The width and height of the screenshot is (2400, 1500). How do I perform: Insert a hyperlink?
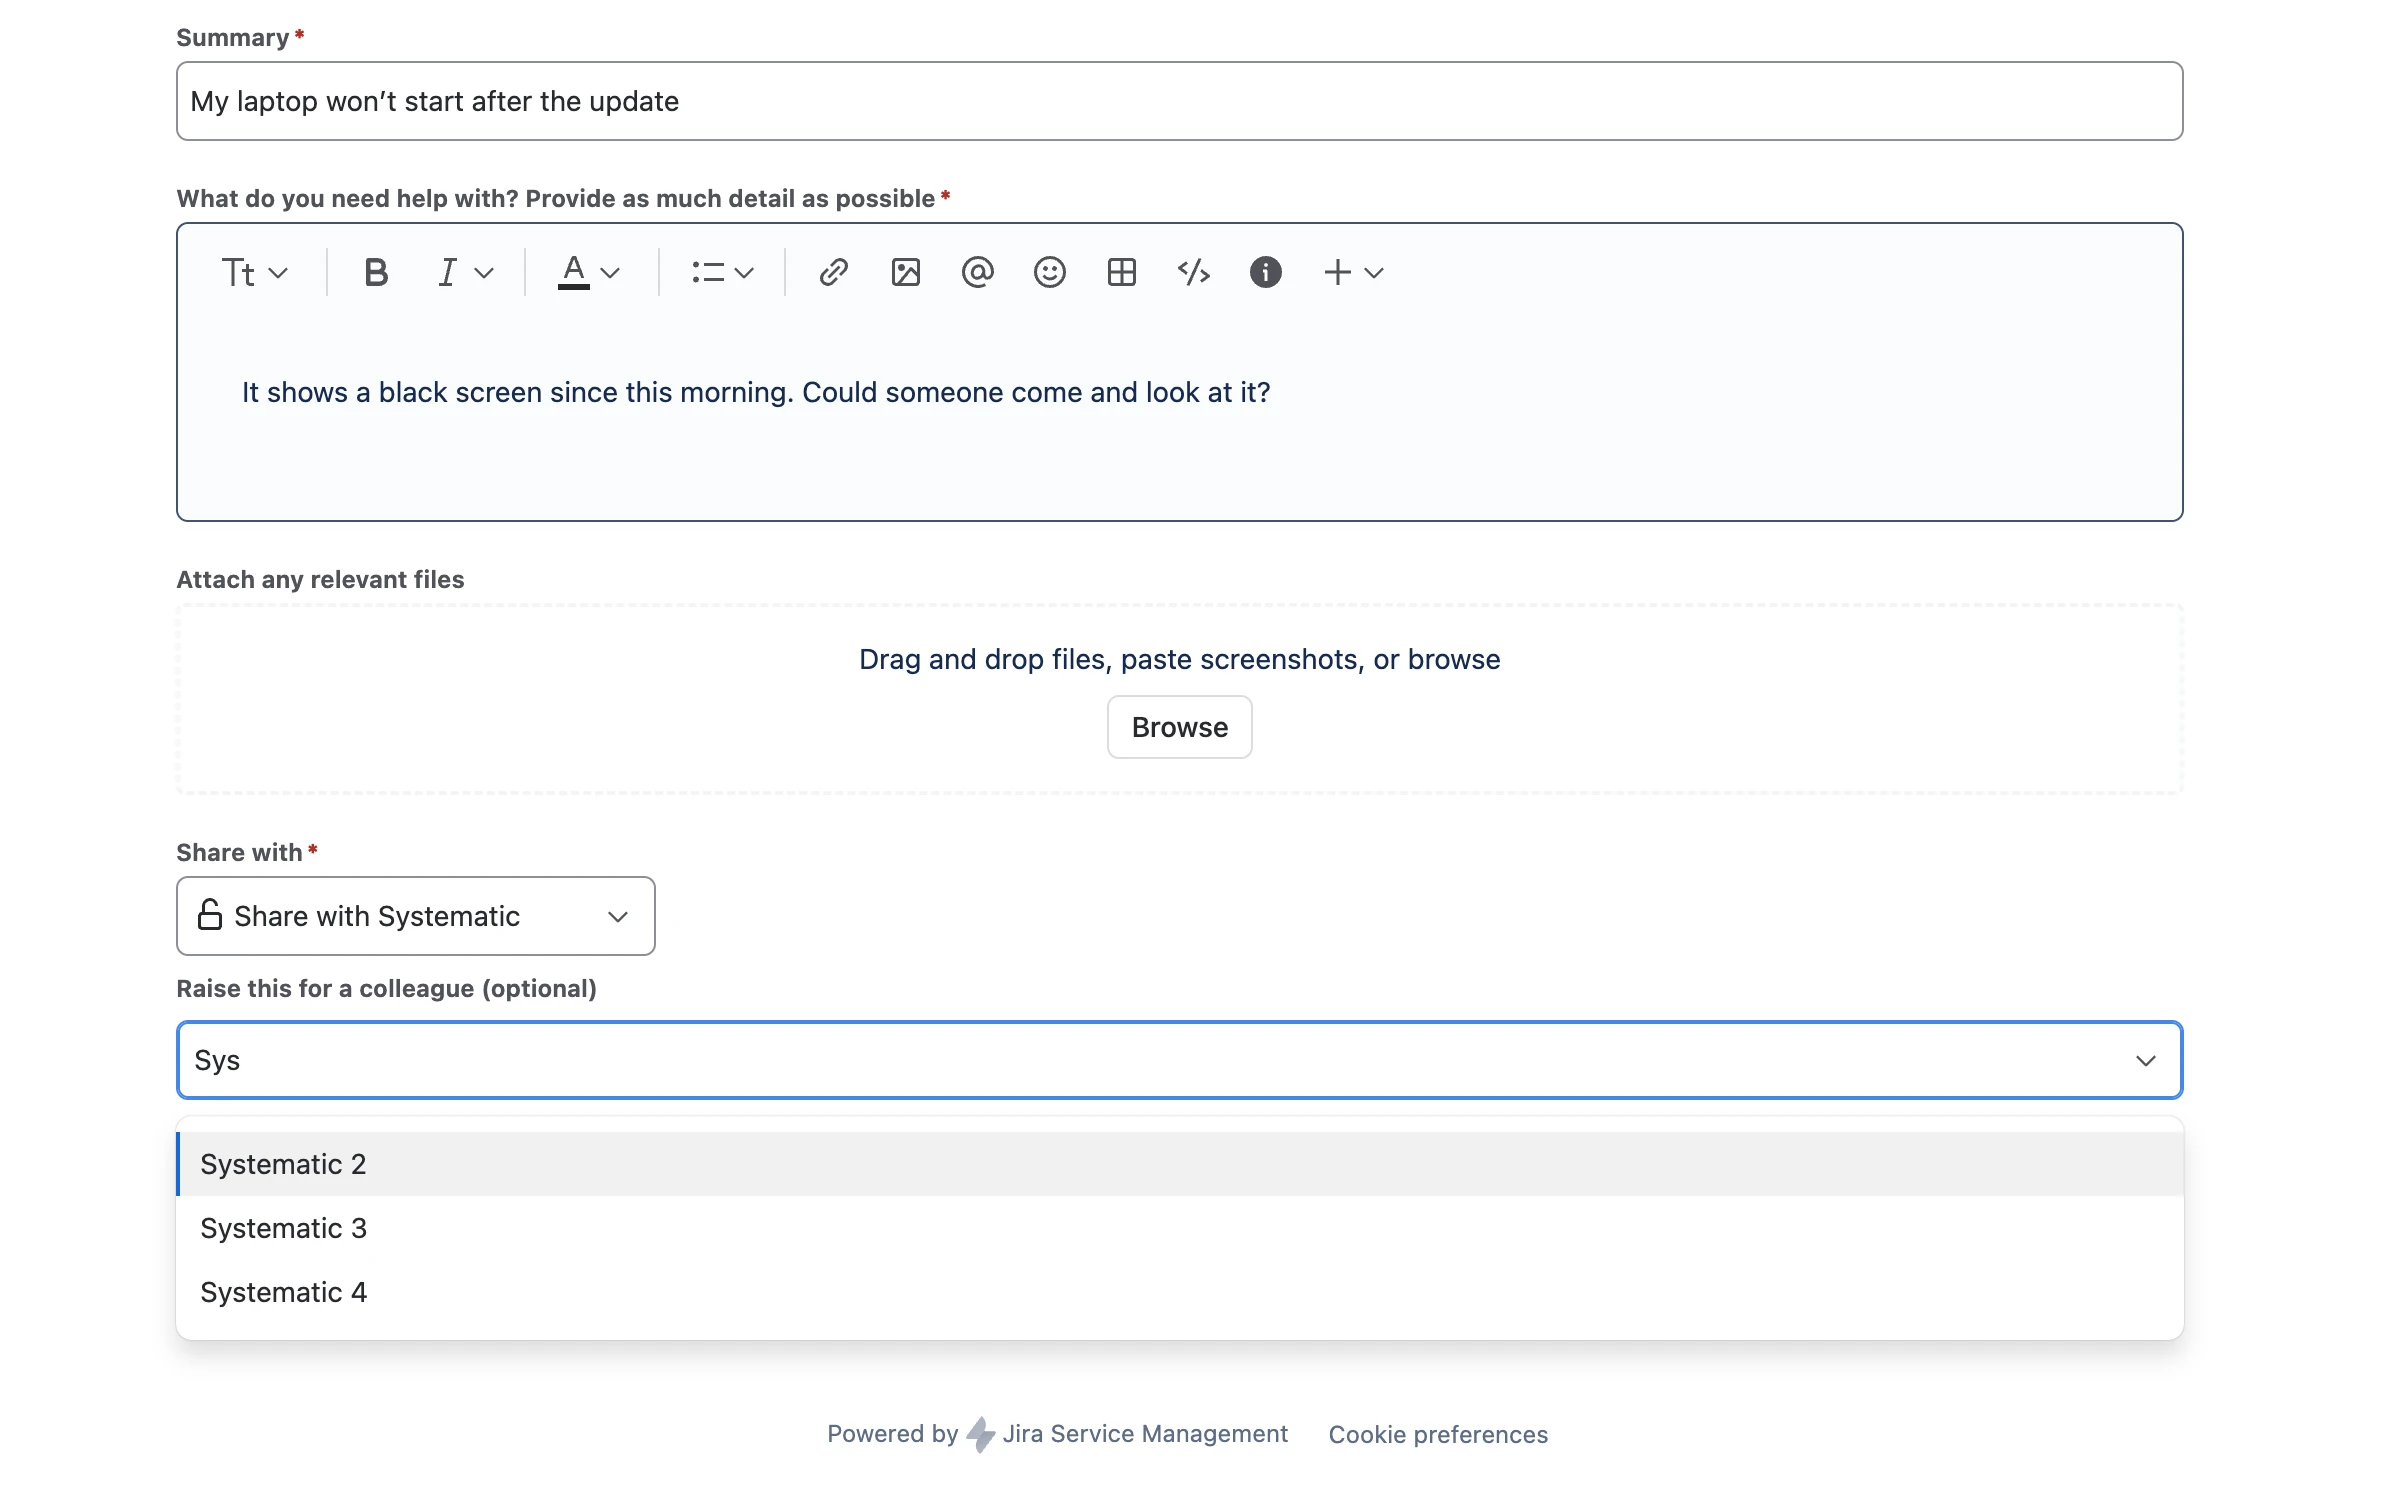[834, 272]
